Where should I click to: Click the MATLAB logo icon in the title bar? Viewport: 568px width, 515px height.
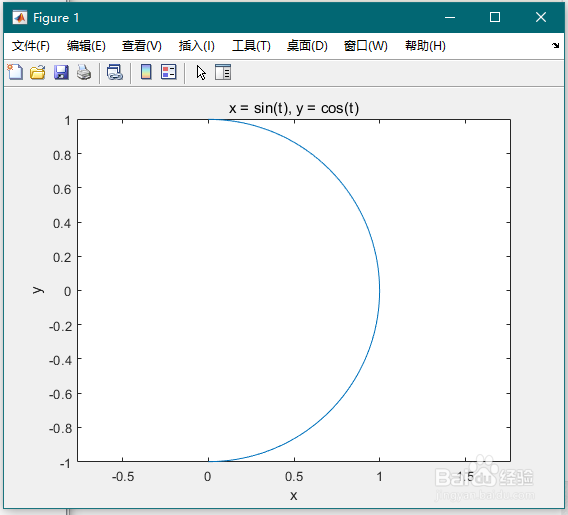tap(20, 17)
